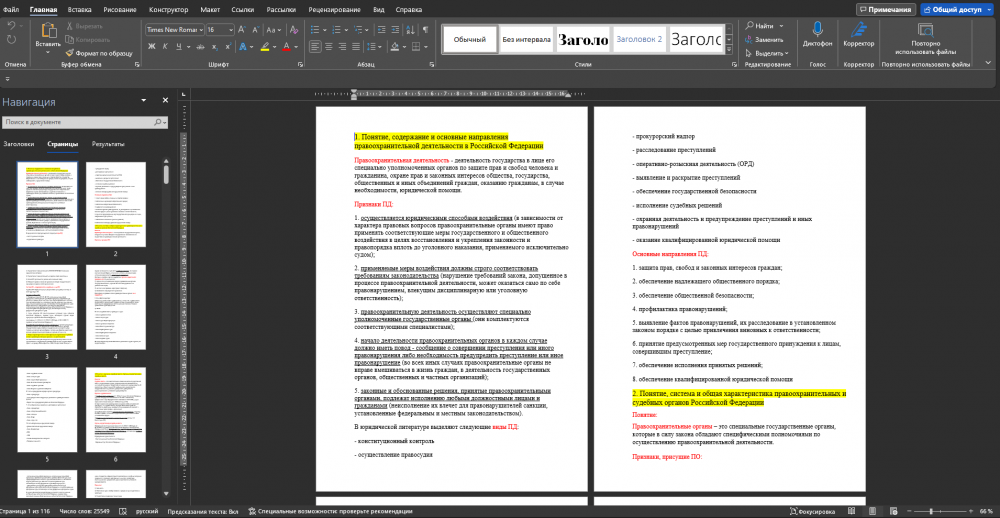Expand the font size dropdown

click(231, 30)
